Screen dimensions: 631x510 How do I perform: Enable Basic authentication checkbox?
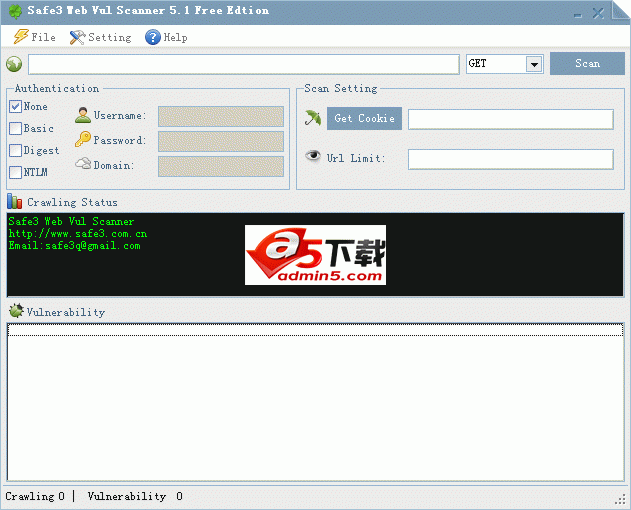[15, 128]
